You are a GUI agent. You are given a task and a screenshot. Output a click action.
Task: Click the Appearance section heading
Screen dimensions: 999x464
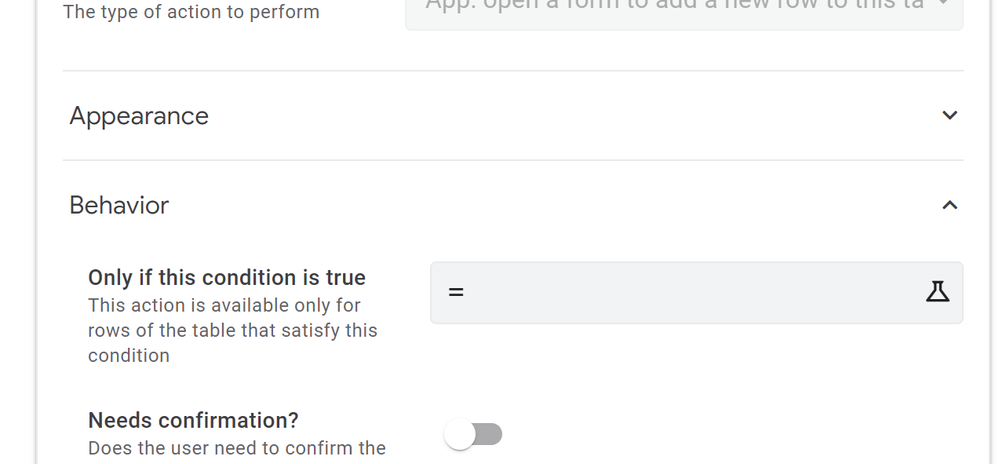(x=139, y=116)
